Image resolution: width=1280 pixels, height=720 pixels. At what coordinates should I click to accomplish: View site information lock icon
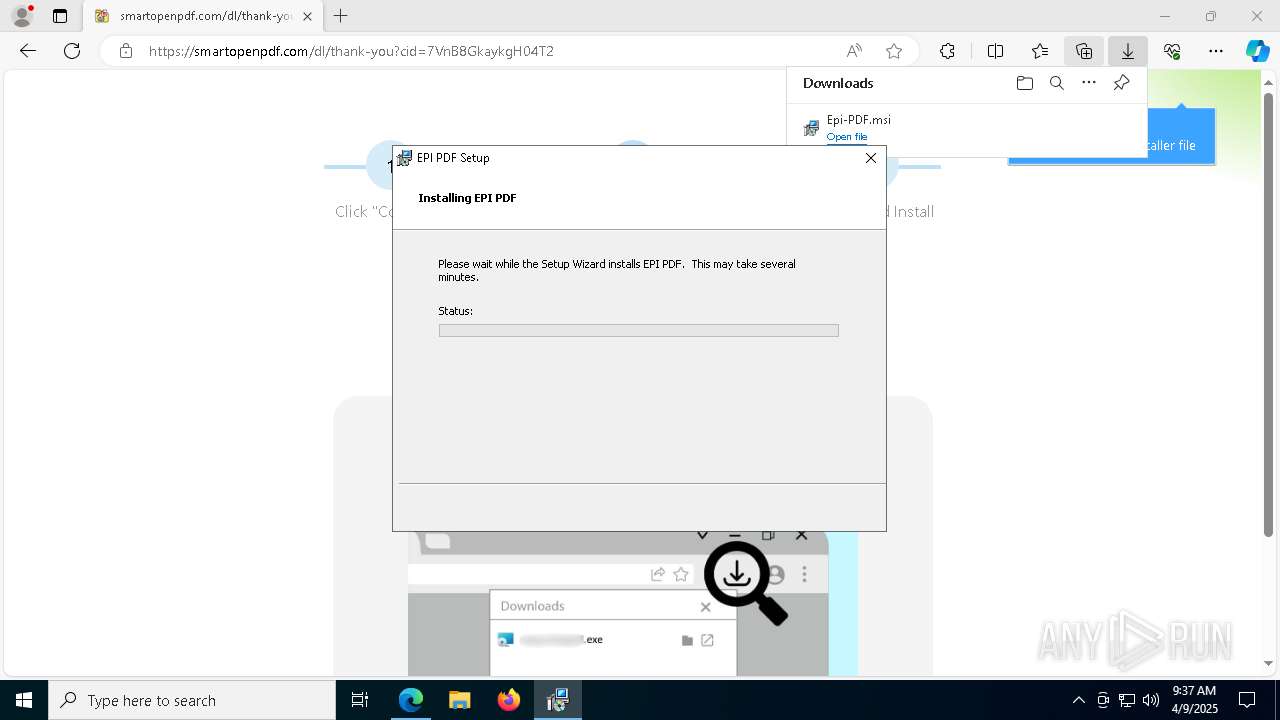126,51
